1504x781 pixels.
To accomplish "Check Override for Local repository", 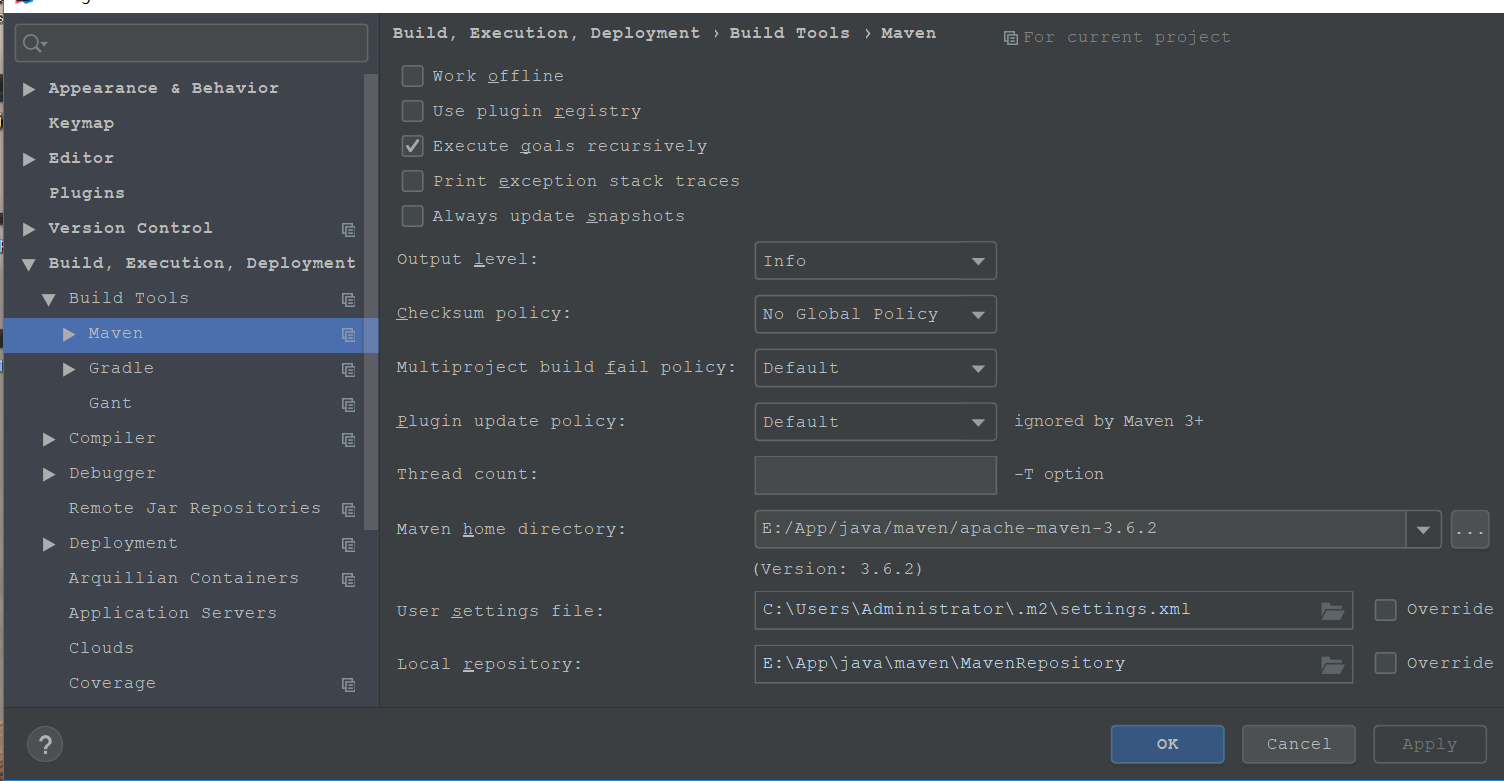I will [1385, 663].
